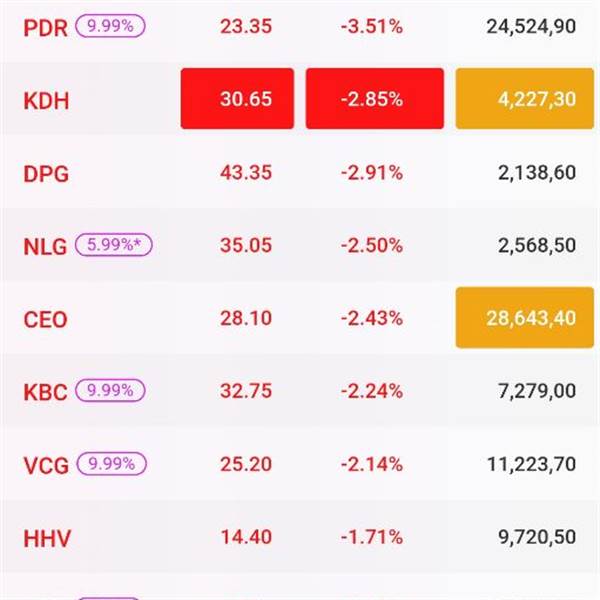
Task: Tap the 9.99% badge next to KBC
Action: pyautogui.click(x=111, y=390)
